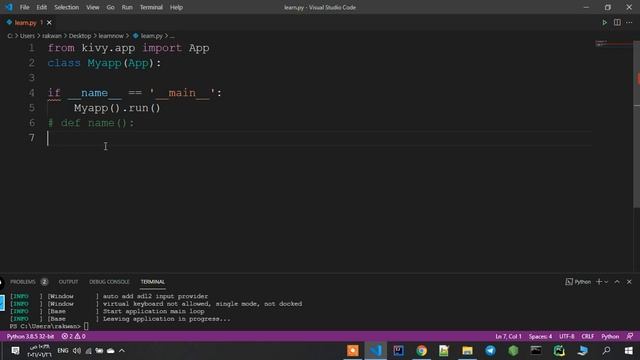
Task: Click errors and warnings count in status bar
Action: coord(73,336)
